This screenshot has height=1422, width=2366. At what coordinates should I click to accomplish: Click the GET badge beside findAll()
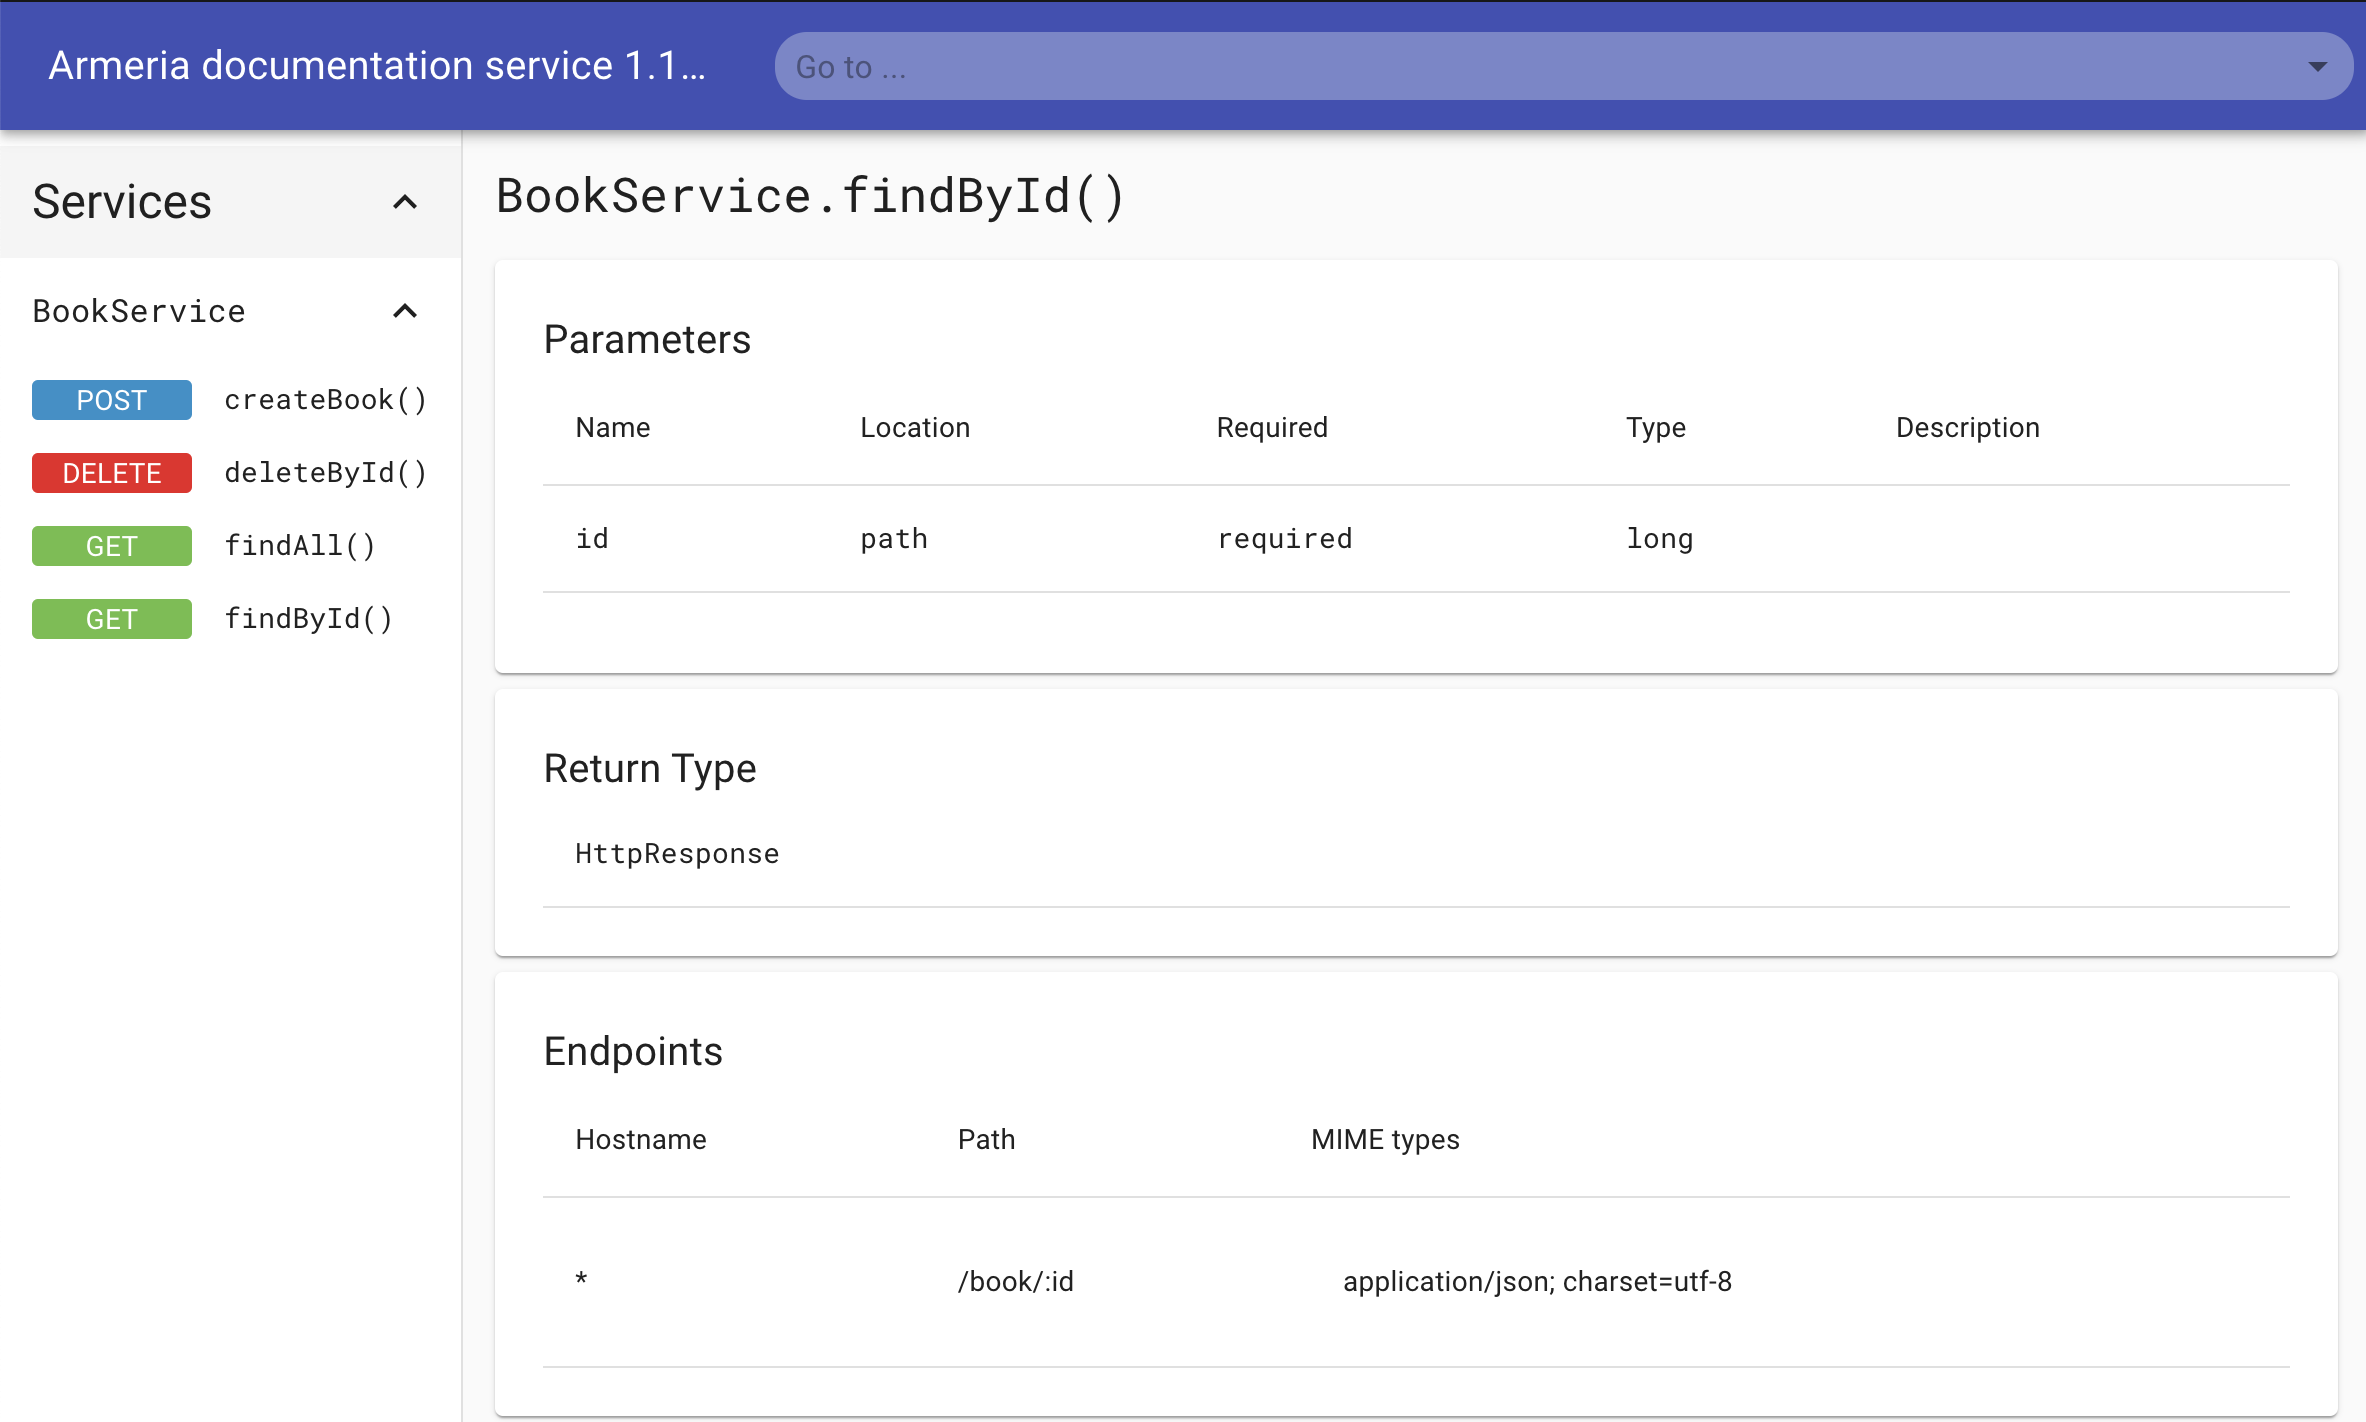pyautogui.click(x=111, y=546)
